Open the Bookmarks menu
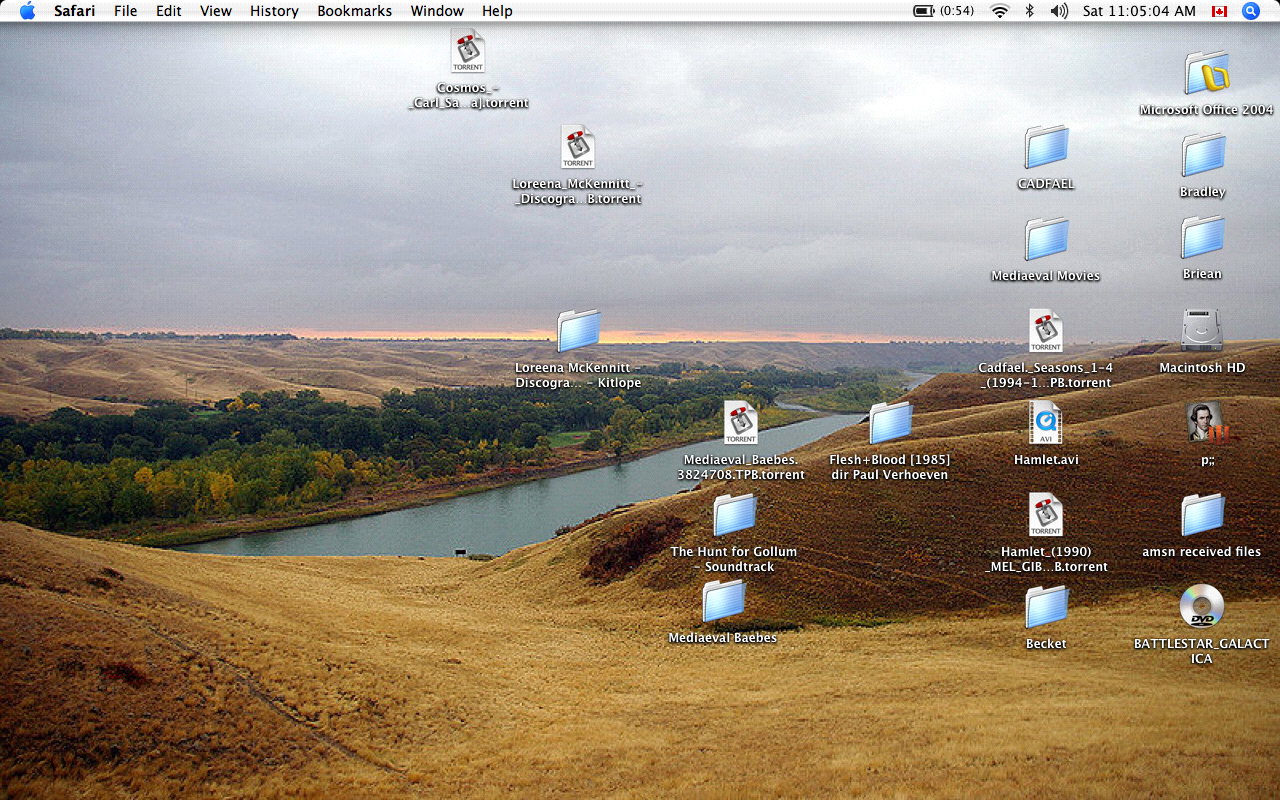This screenshot has height=800, width=1280. click(355, 11)
